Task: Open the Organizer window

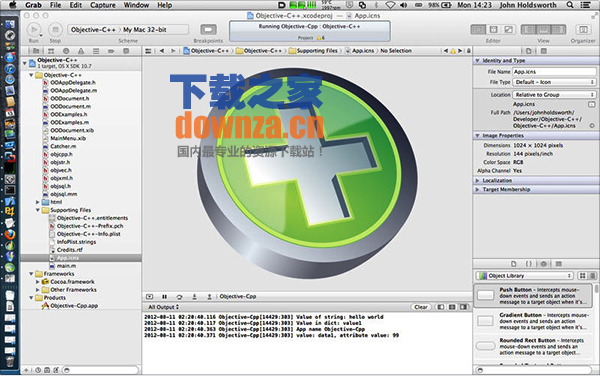Action: pos(583,30)
